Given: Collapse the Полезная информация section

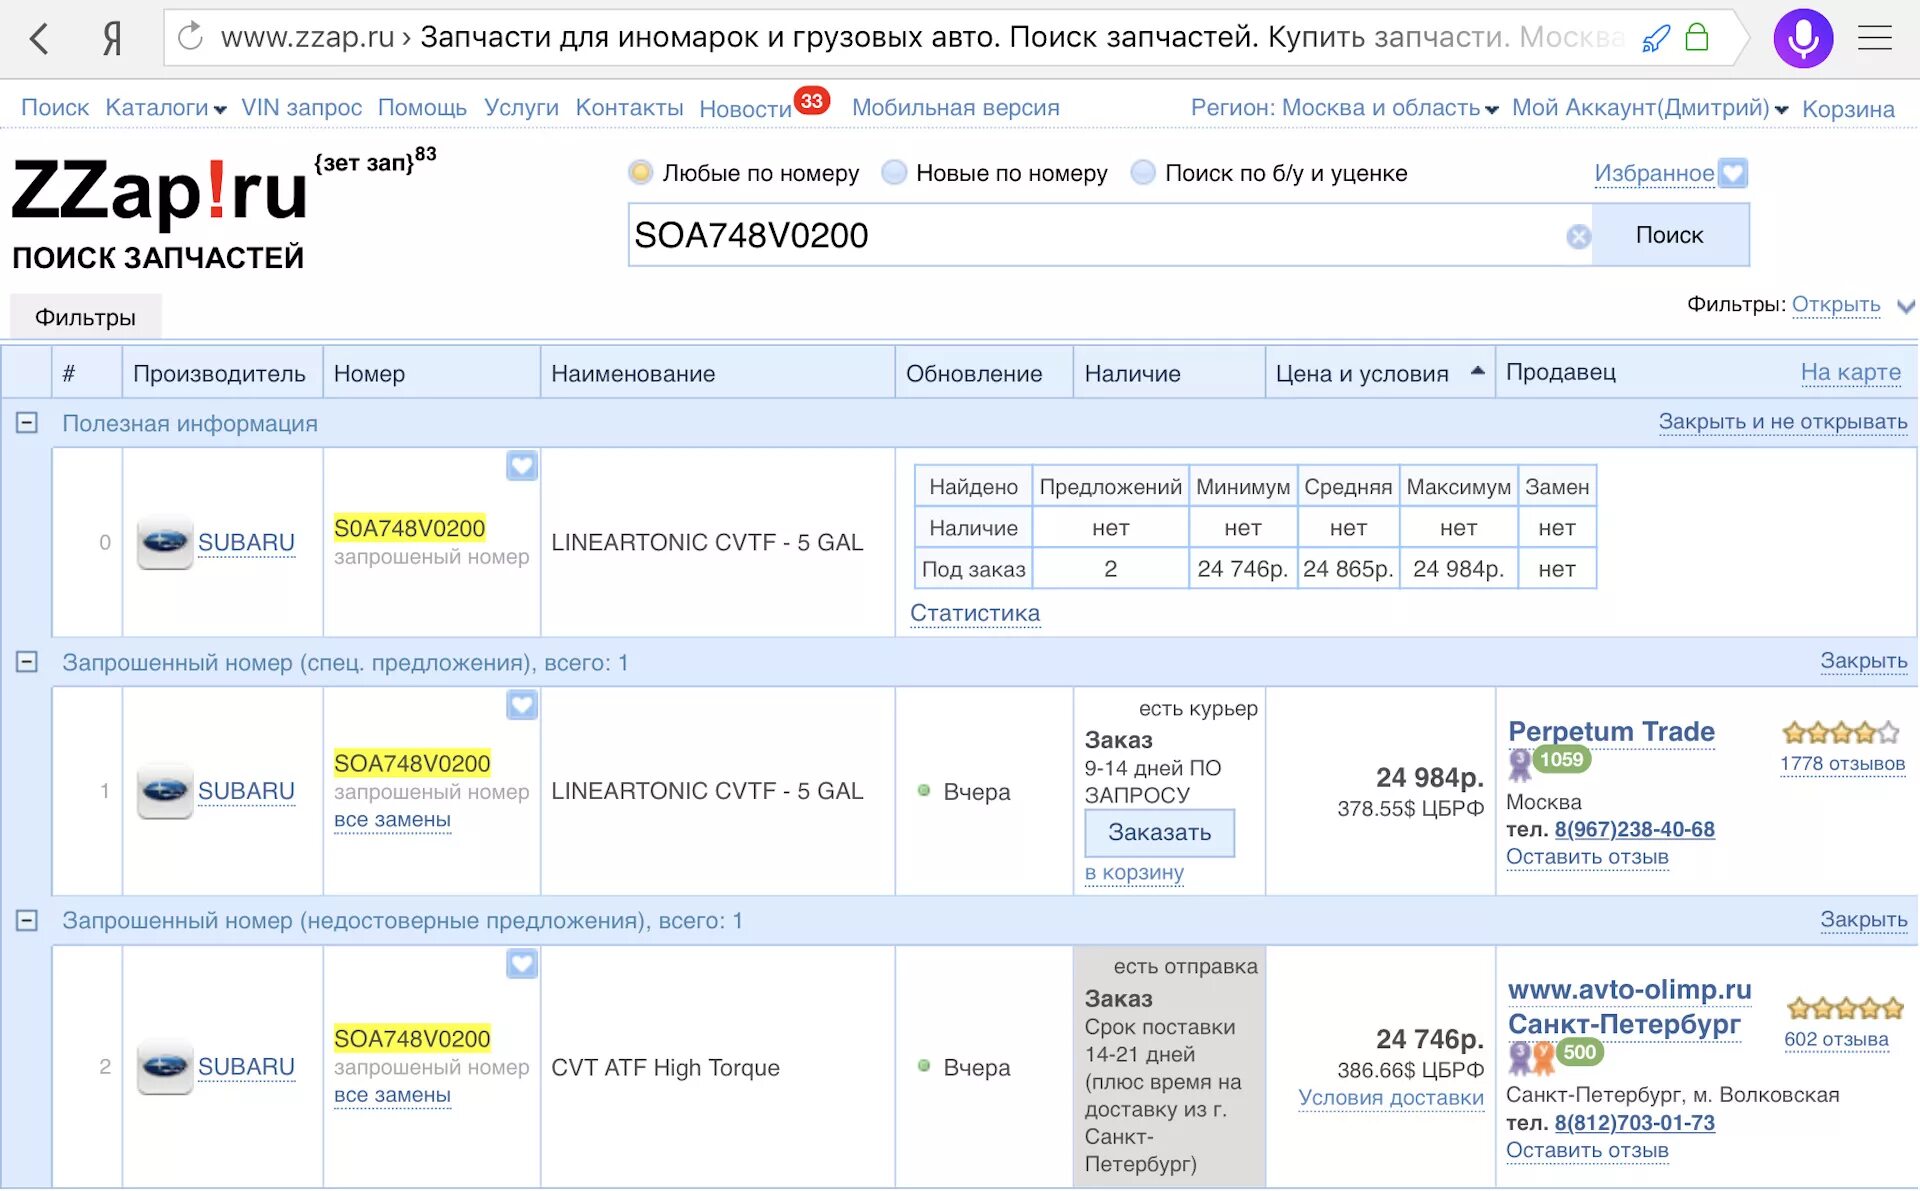Looking at the screenshot, I should pos(27,423).
